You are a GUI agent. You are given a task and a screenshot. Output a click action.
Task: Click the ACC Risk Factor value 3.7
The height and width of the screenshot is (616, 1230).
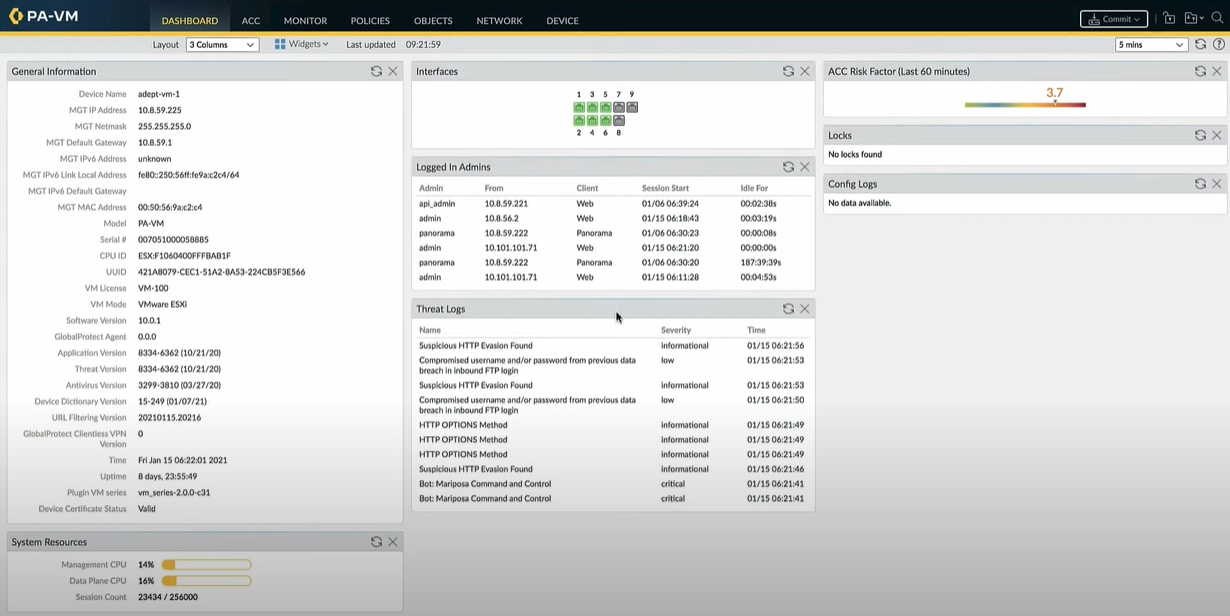1055,92
